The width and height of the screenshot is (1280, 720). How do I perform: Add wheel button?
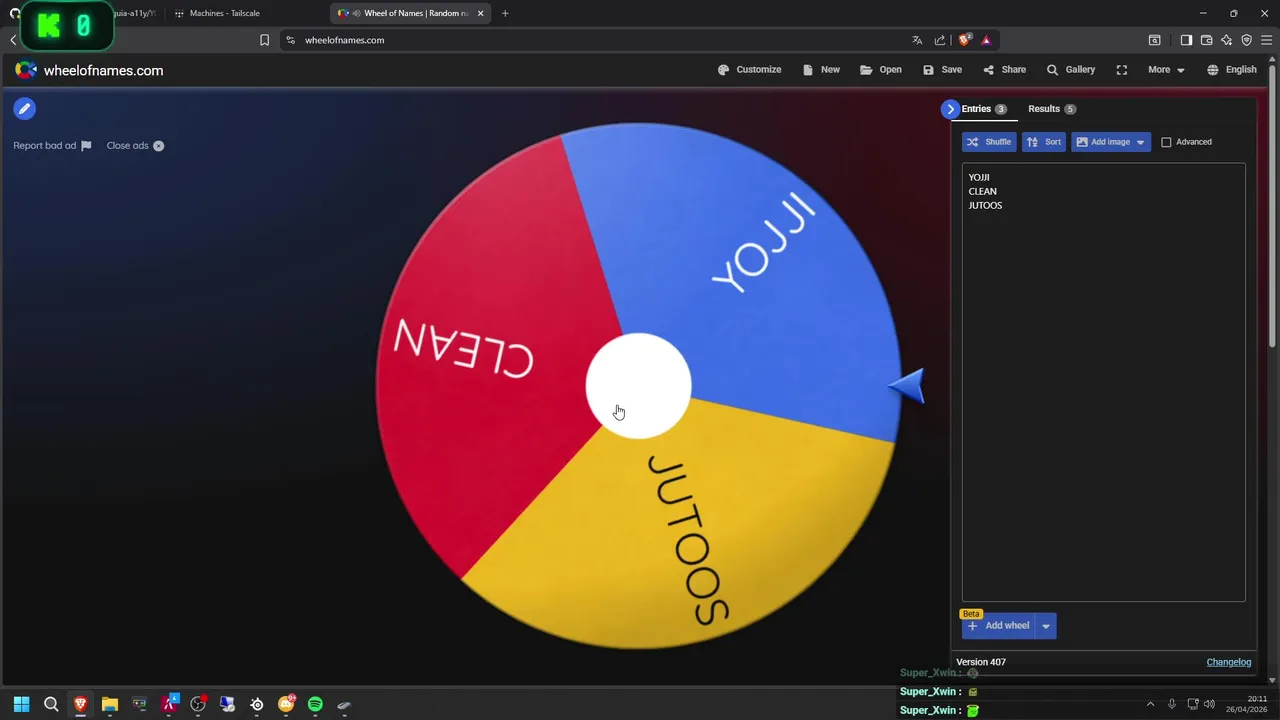click(999, 626)
